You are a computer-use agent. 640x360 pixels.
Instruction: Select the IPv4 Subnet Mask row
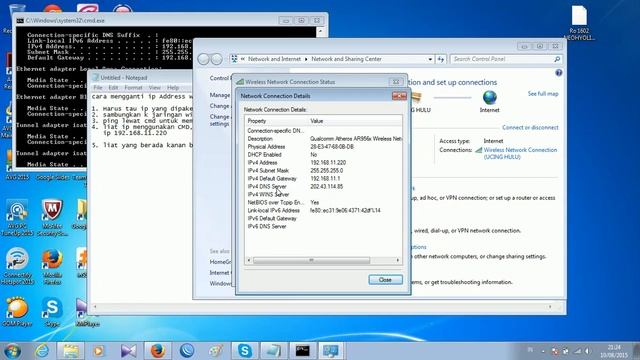(x=323, y=171)
